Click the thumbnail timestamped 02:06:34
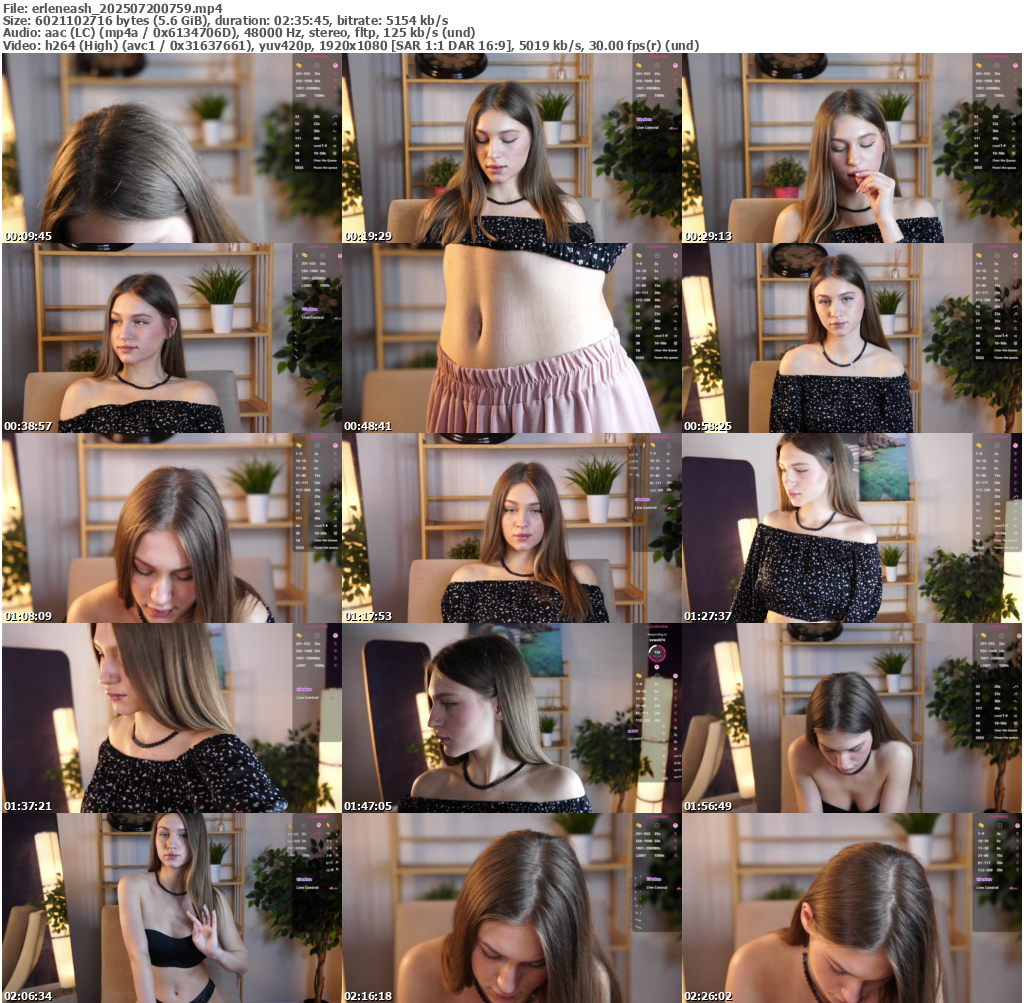 tap(172, 908)
